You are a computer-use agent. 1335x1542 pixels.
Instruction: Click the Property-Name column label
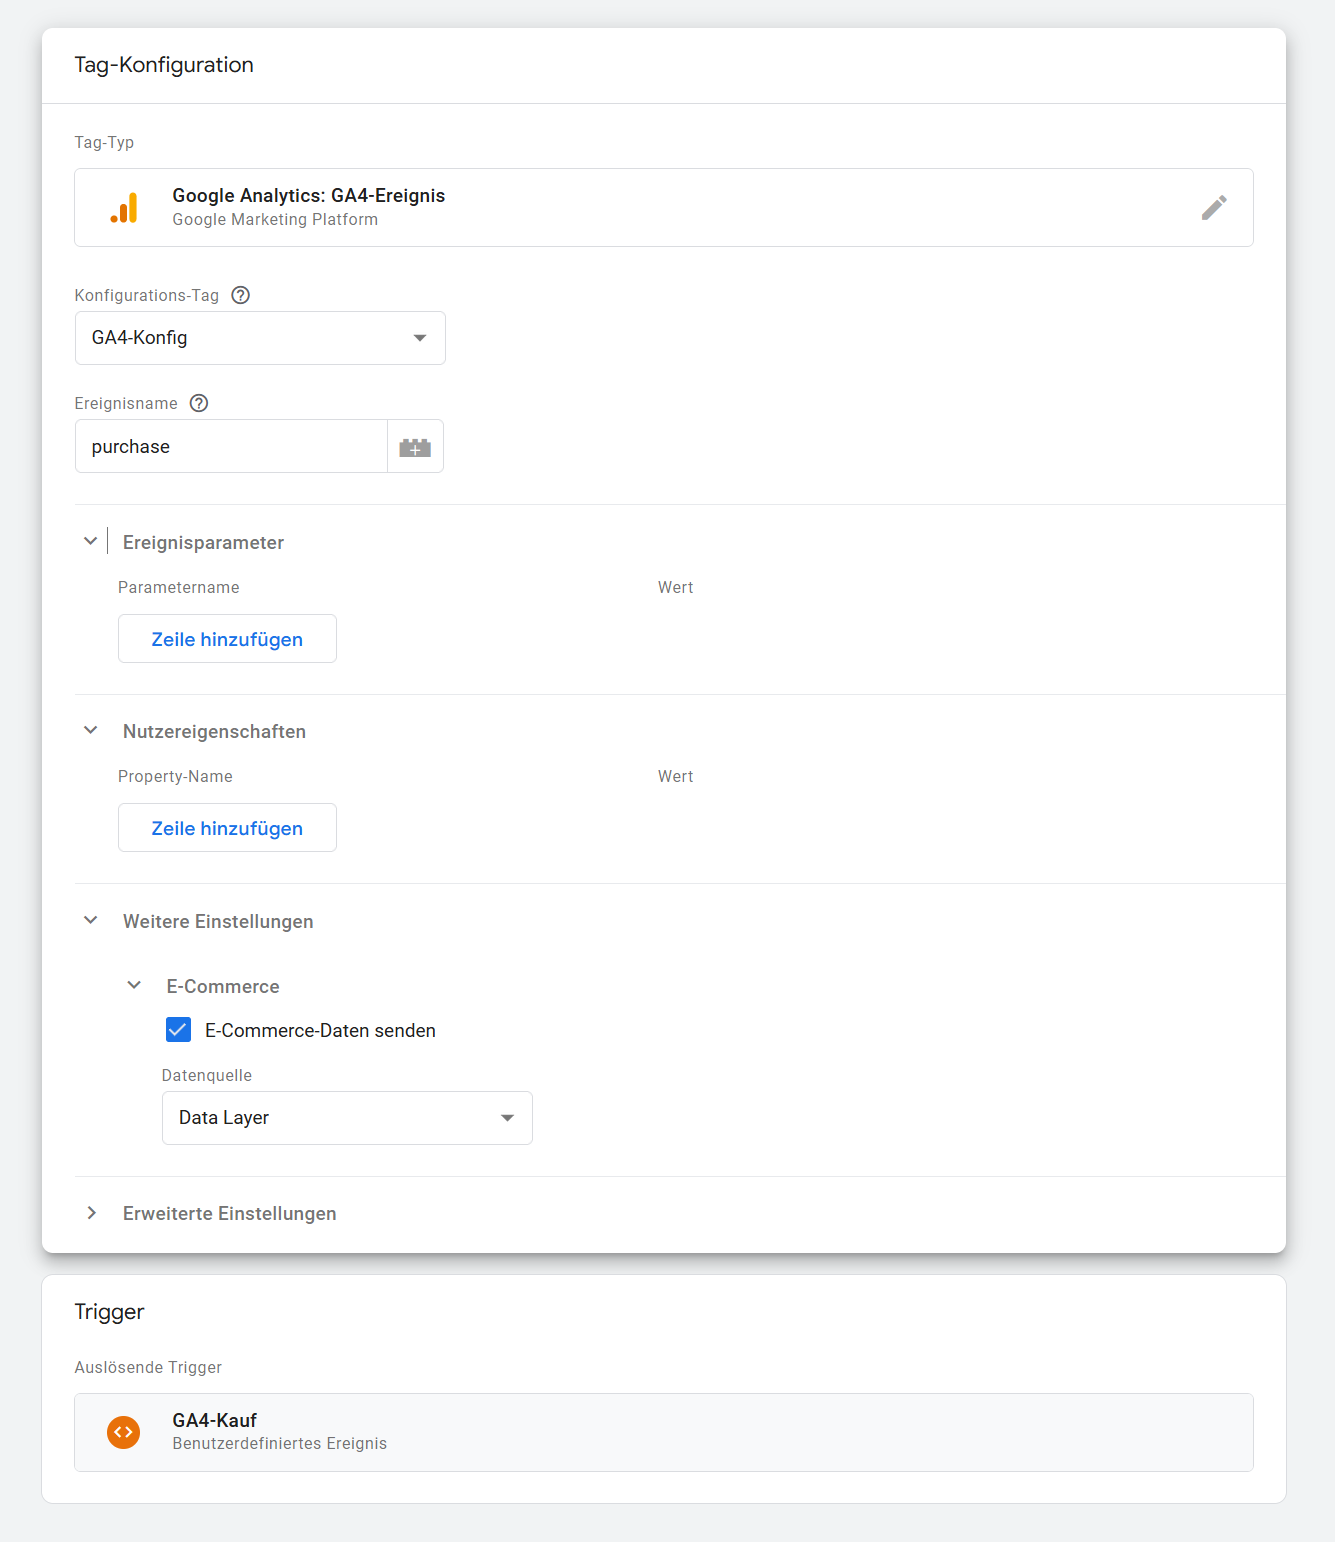175,777
